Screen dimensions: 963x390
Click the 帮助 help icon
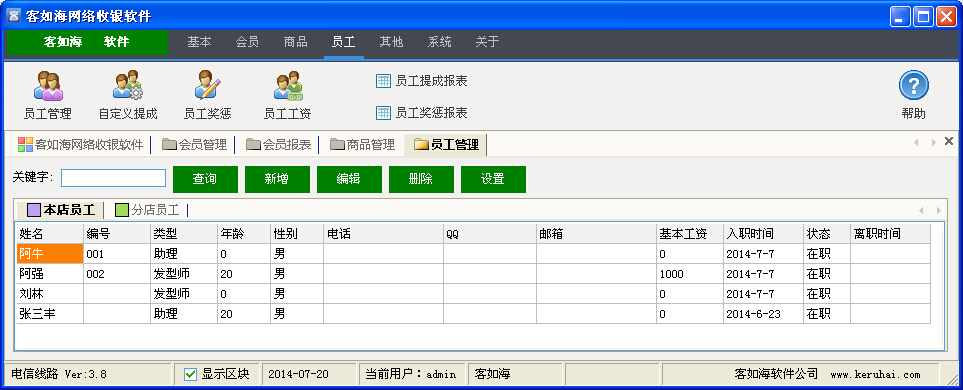pyautogui.click(x=913, y=96)
